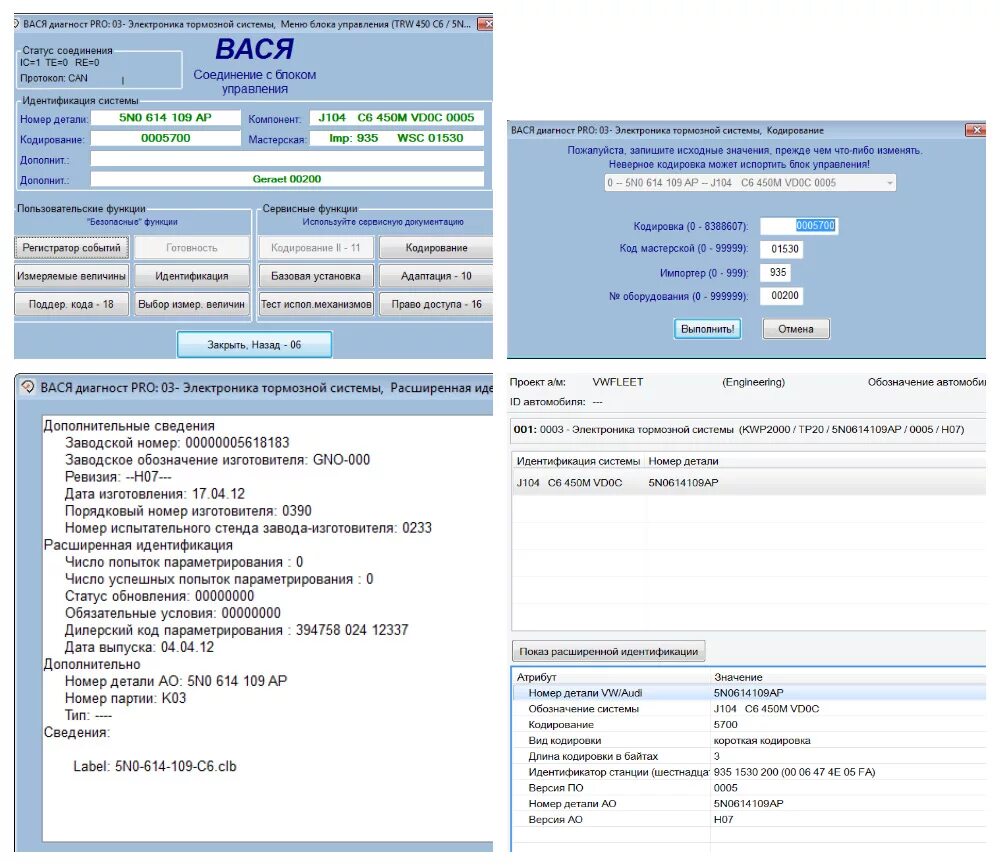Select the Версия ПО 0005 row
Viewport: 1000px width, 866px height.
coord(749,788)
